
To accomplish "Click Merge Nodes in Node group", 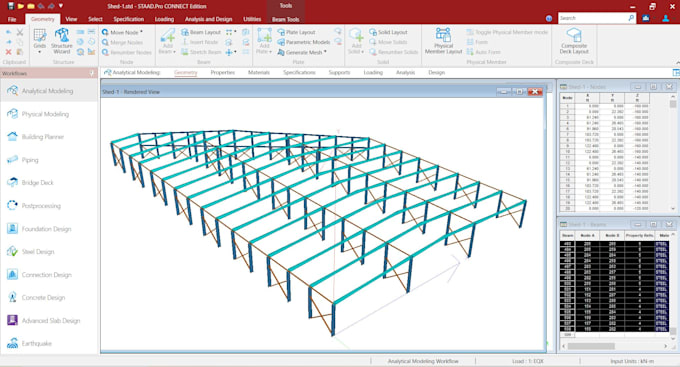I will pyautogui.click(x=122, y=43).
